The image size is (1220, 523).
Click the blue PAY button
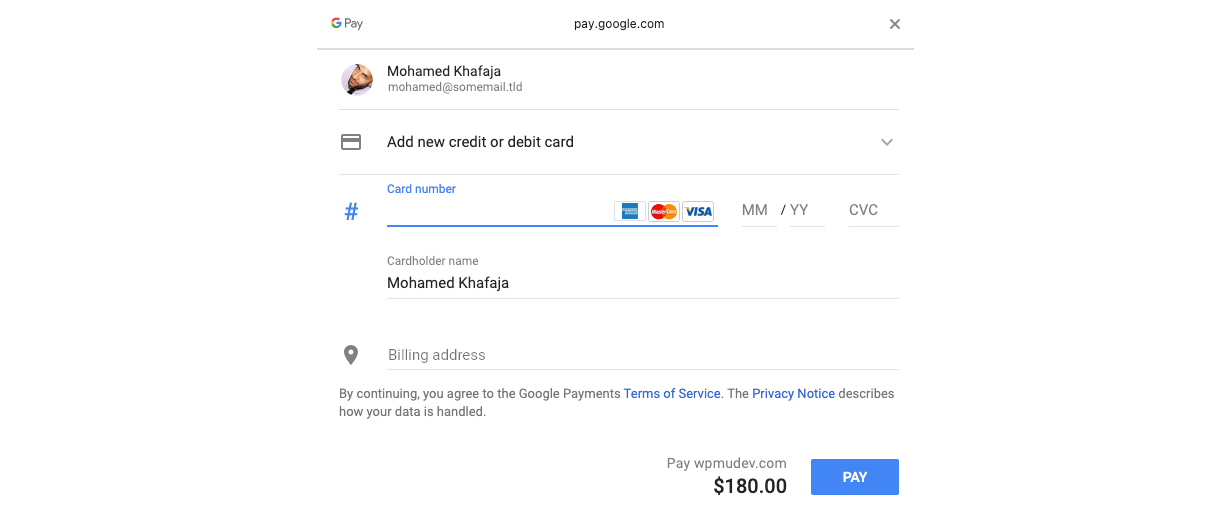click(x=855, y=477)
